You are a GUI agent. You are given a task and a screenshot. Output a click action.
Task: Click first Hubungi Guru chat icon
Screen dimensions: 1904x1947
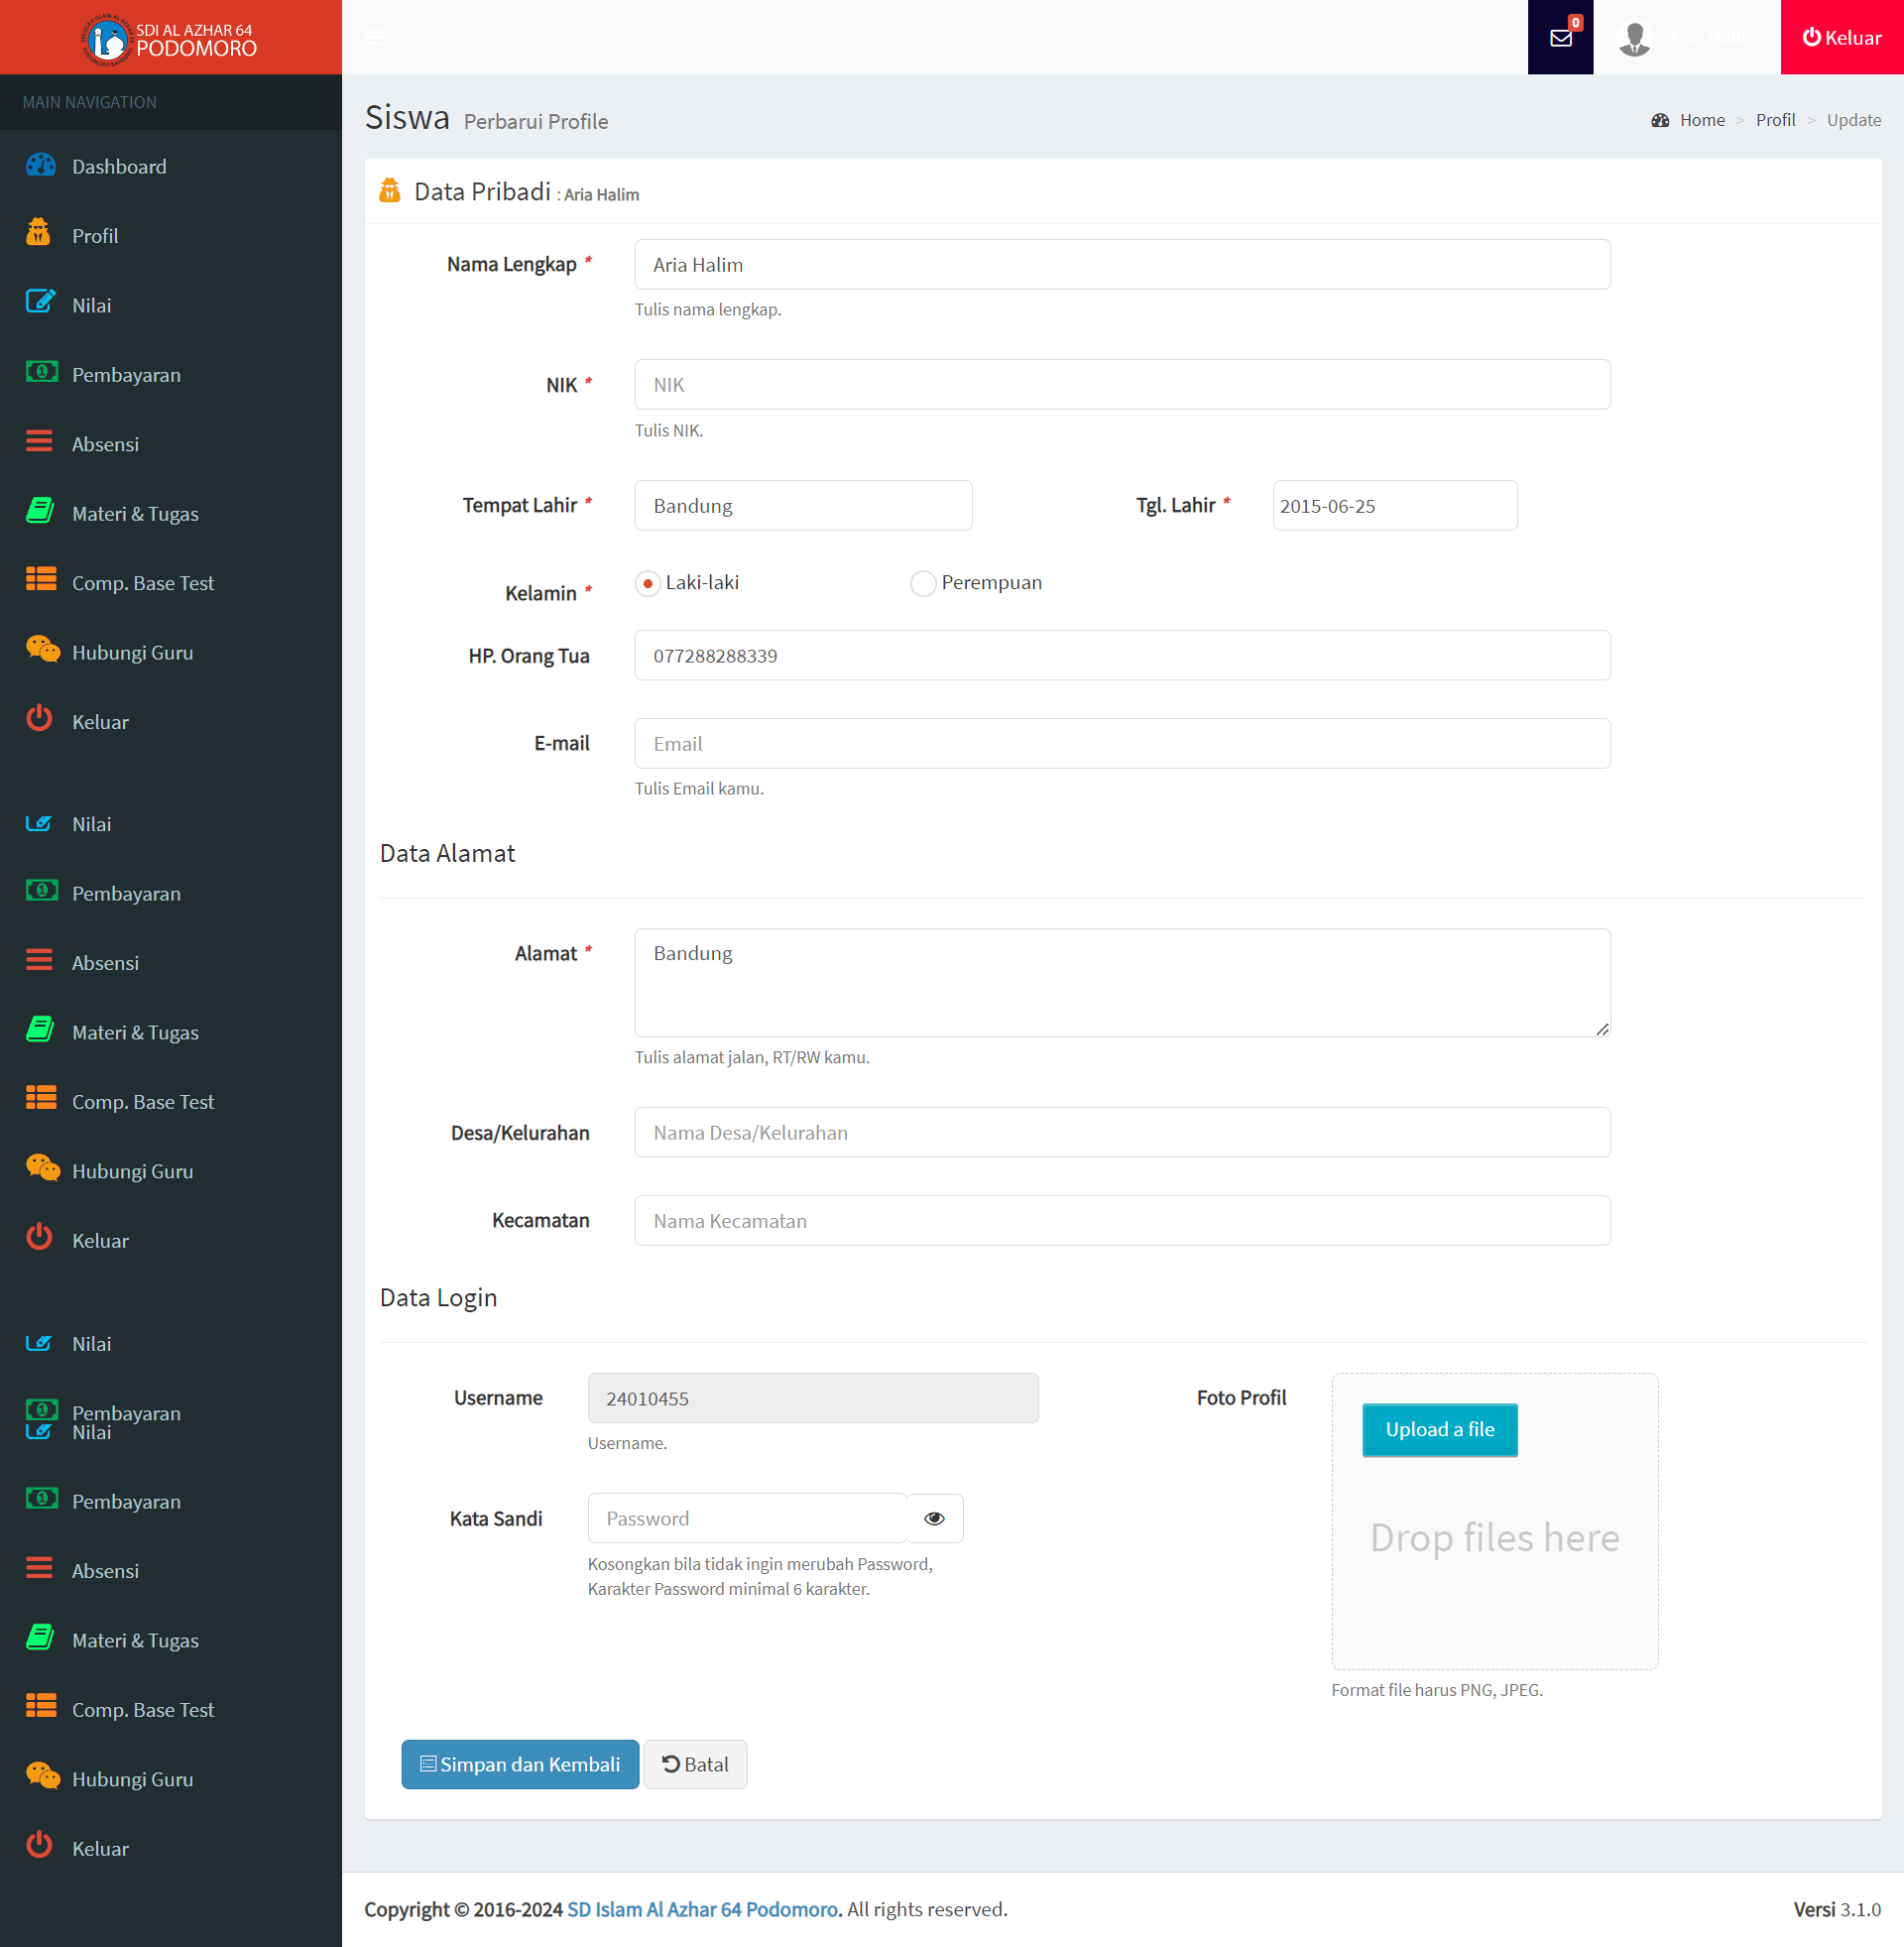click(x=42, y=650)
